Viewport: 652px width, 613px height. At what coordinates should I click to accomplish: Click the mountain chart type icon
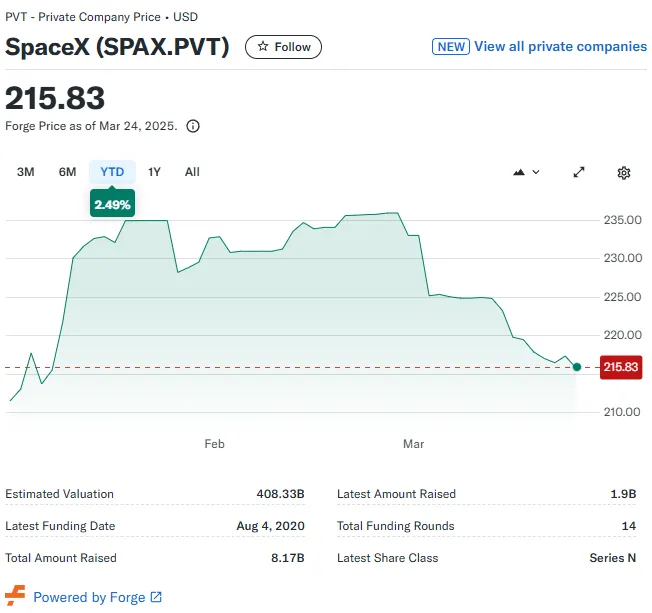coord(519,172)
